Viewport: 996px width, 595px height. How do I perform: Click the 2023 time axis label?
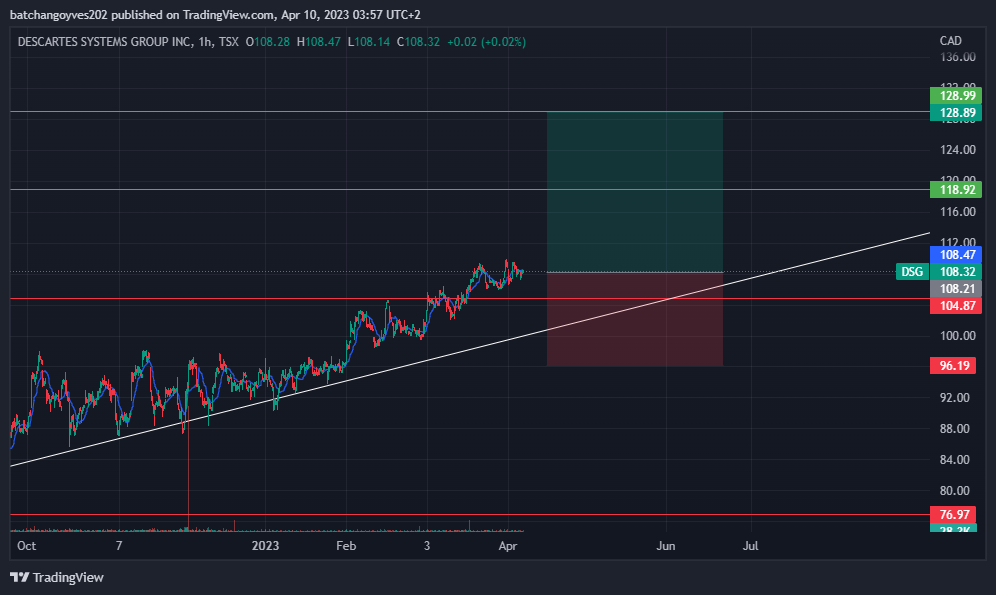[266, 546]
